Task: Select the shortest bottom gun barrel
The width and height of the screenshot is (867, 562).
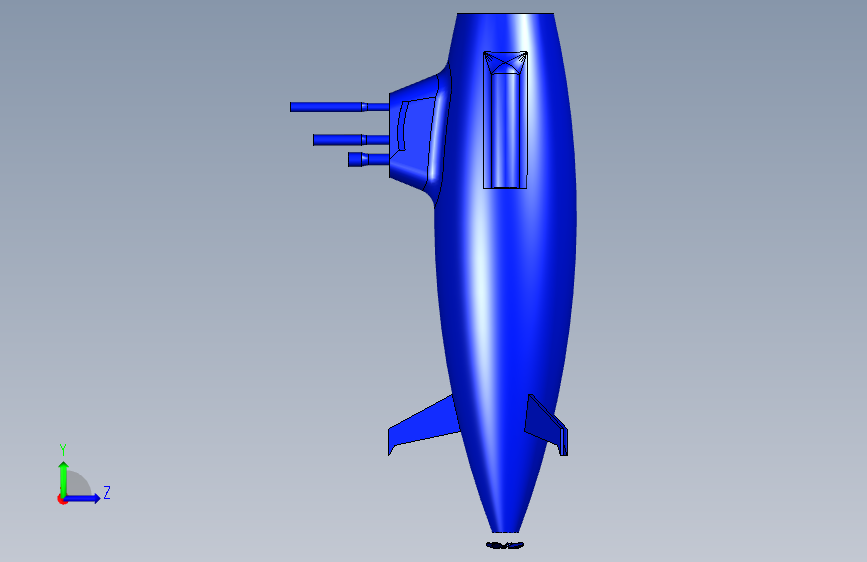Action: pyautogui.click(x=369, y=159)
